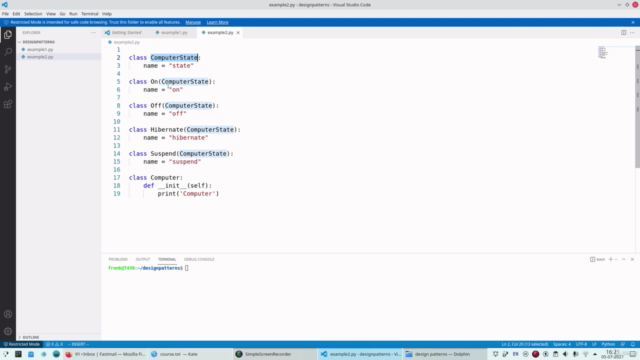Open the Extensions view
Viewport: 640px width, 360px height.
click(8, 104)
